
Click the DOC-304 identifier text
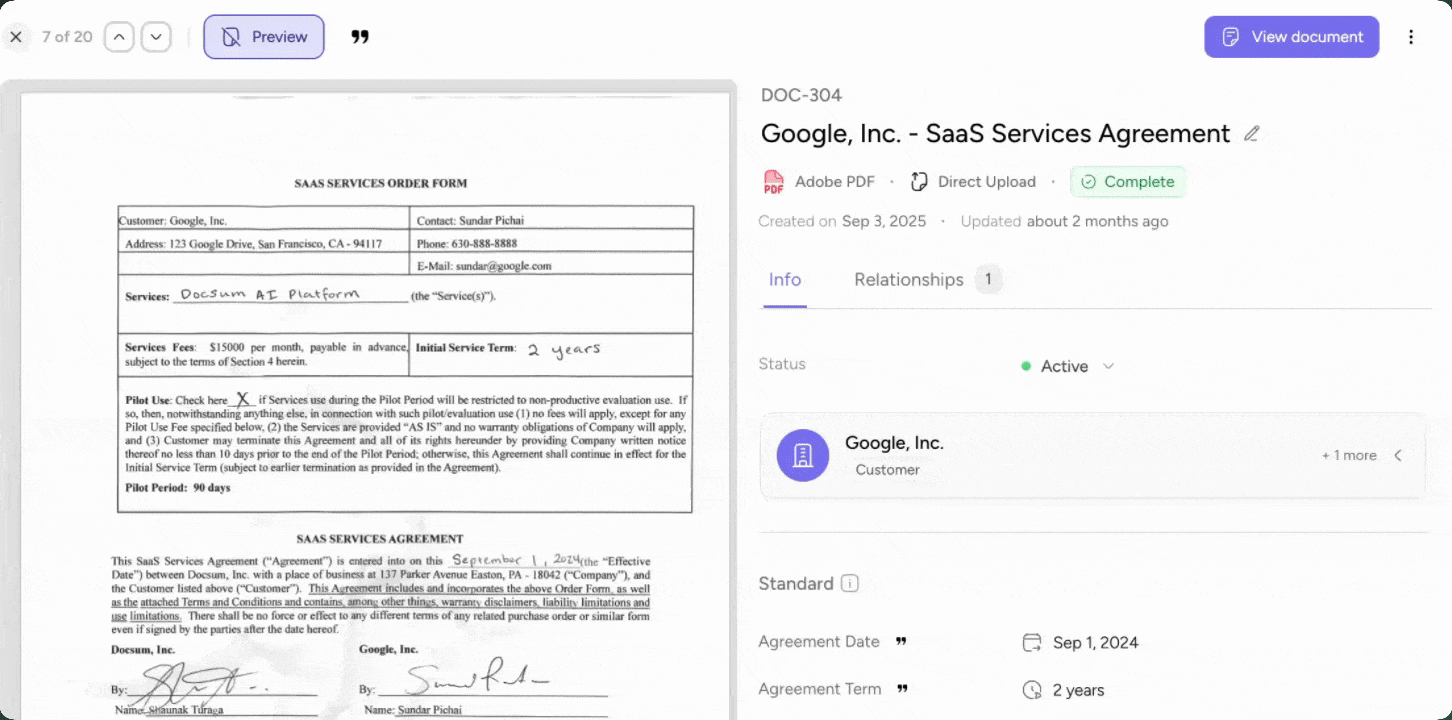(x=801, y=95)
